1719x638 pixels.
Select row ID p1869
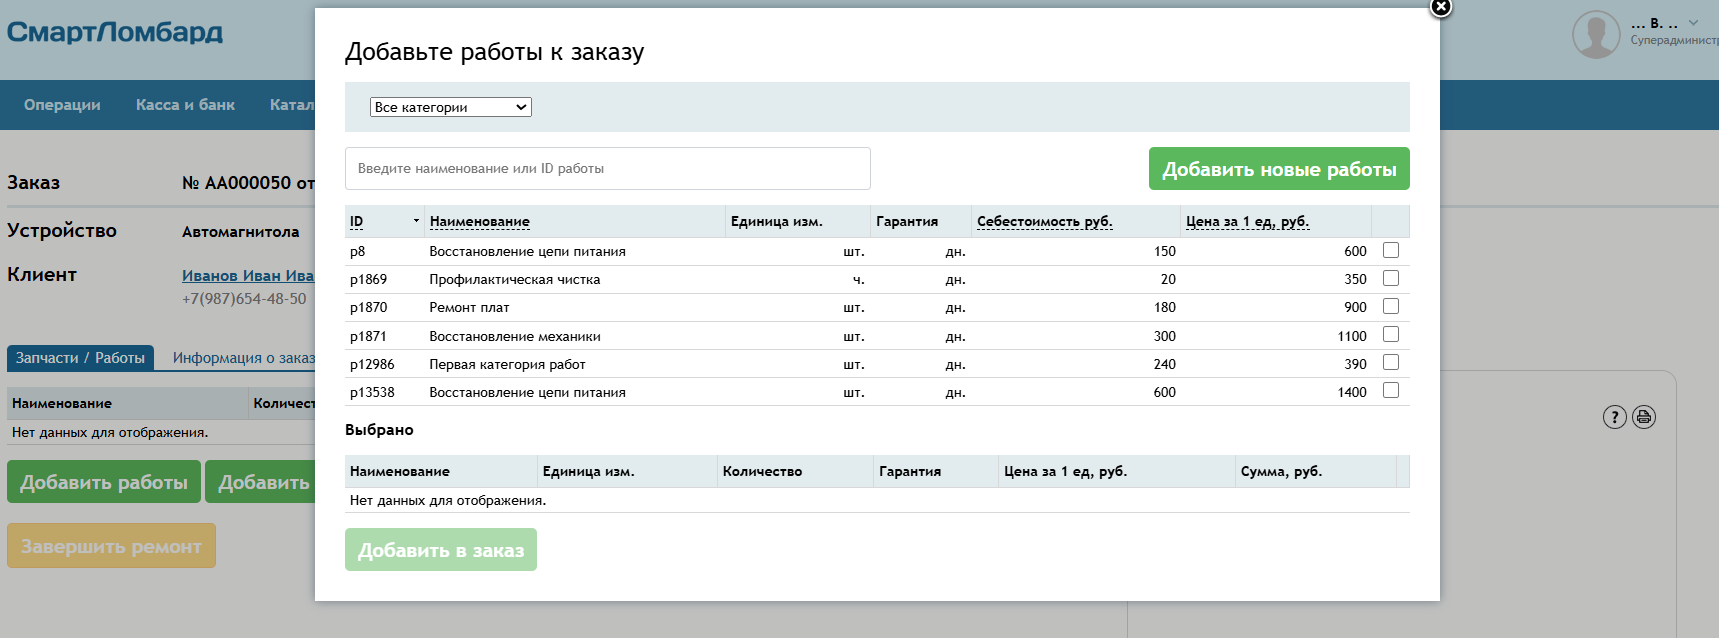pos(368,280)
